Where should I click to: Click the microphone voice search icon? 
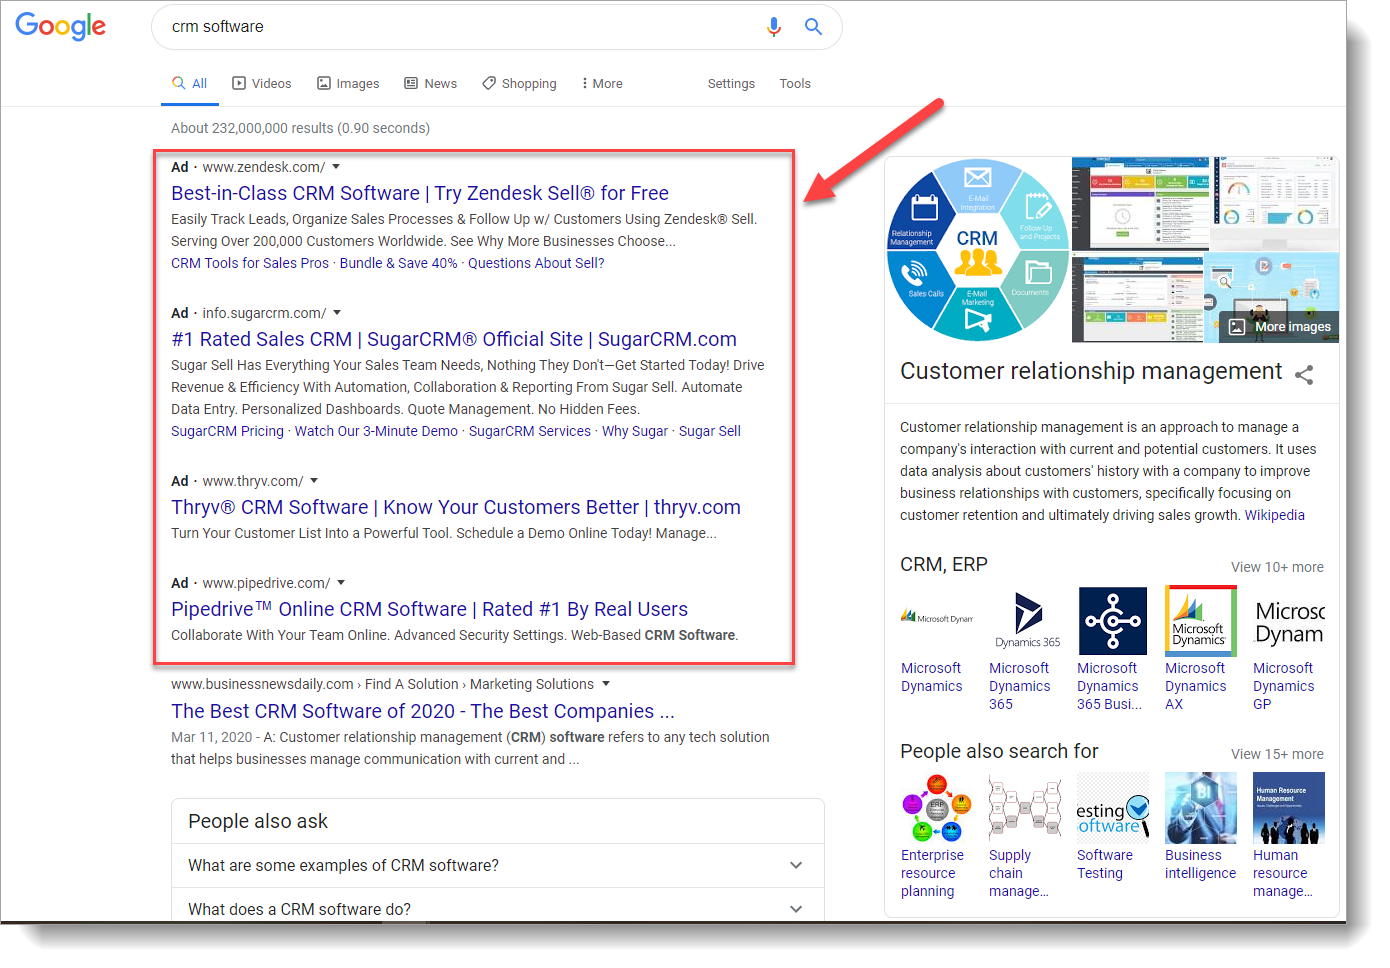773,27
